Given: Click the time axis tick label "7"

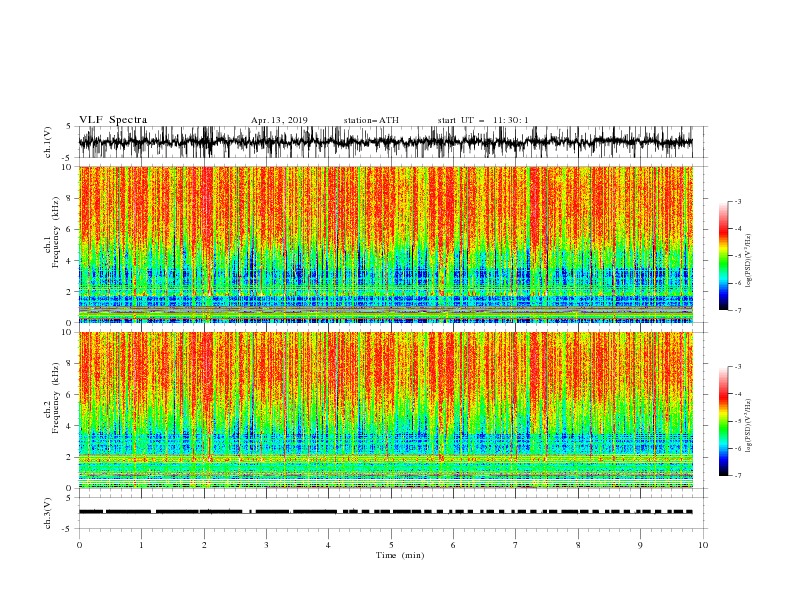Looking at the screenshot, I should [x=516, y=545].
